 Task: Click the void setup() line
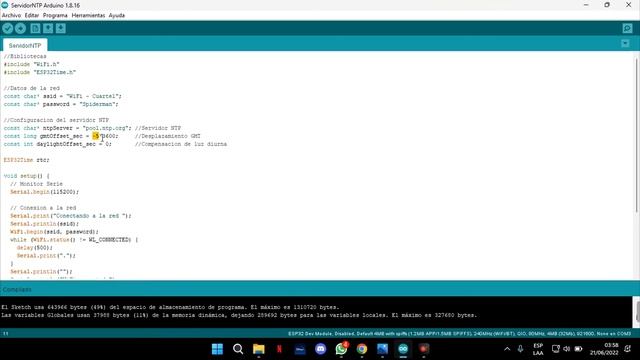27,176
